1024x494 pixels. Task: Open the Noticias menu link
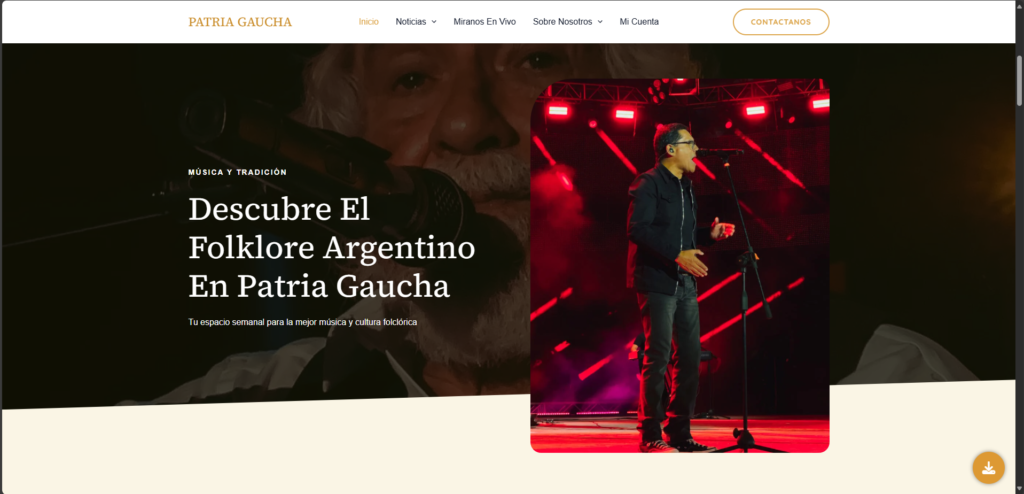coord(411,22)
